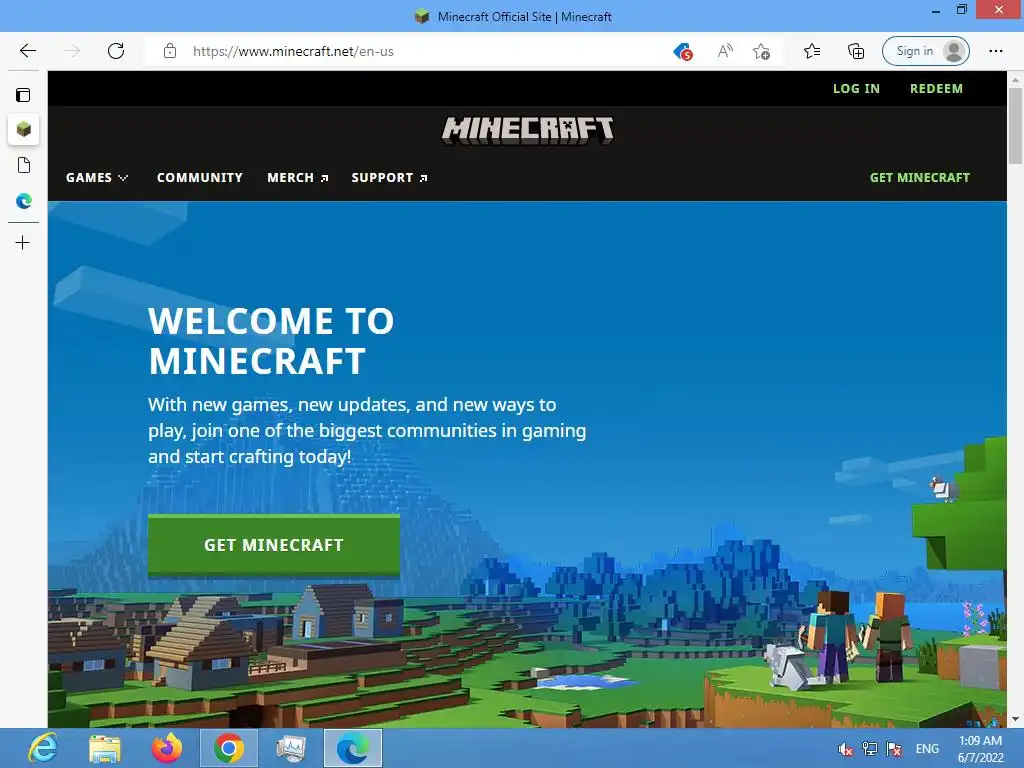Open the REDEEM link
The height and width of the screenshot is (768, 1024).
936,89
